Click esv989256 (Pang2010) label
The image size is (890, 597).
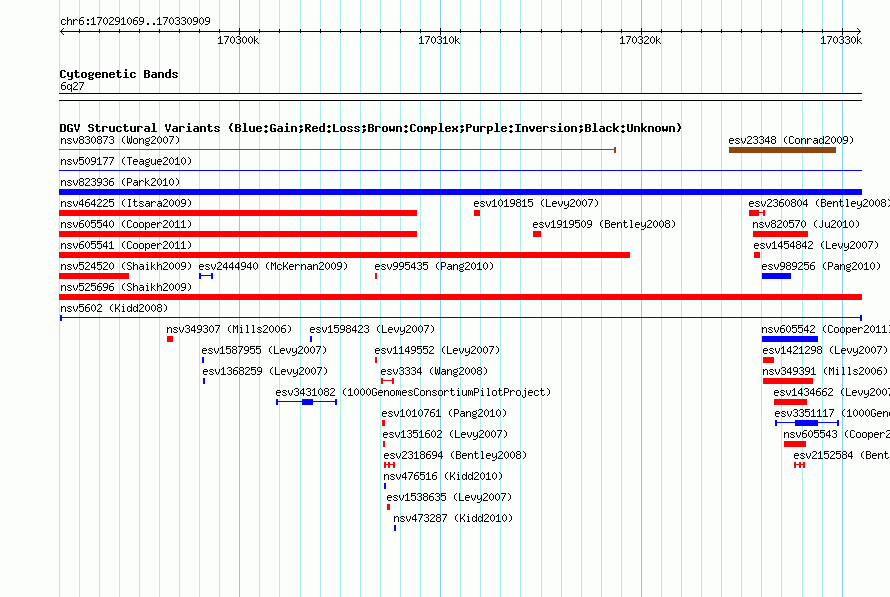pyautogui.click(x=821, y=266)
